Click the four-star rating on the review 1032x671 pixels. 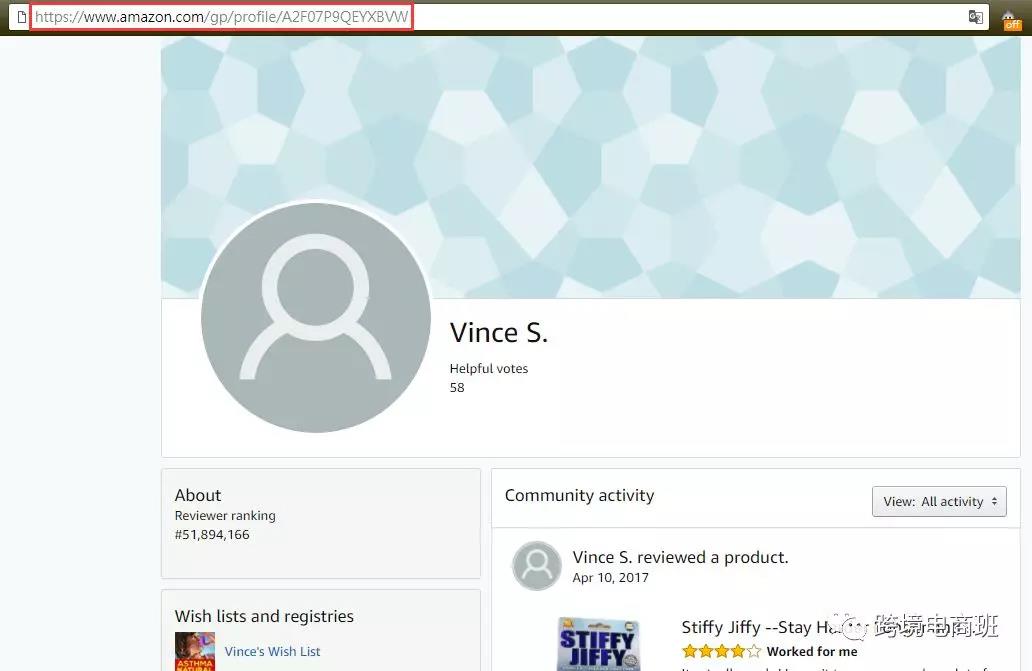coord(721,651)
